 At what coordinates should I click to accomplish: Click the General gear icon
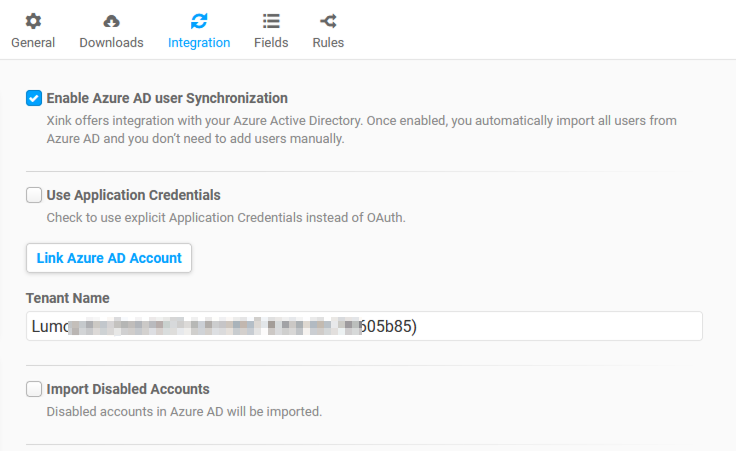tap(33, 21)
